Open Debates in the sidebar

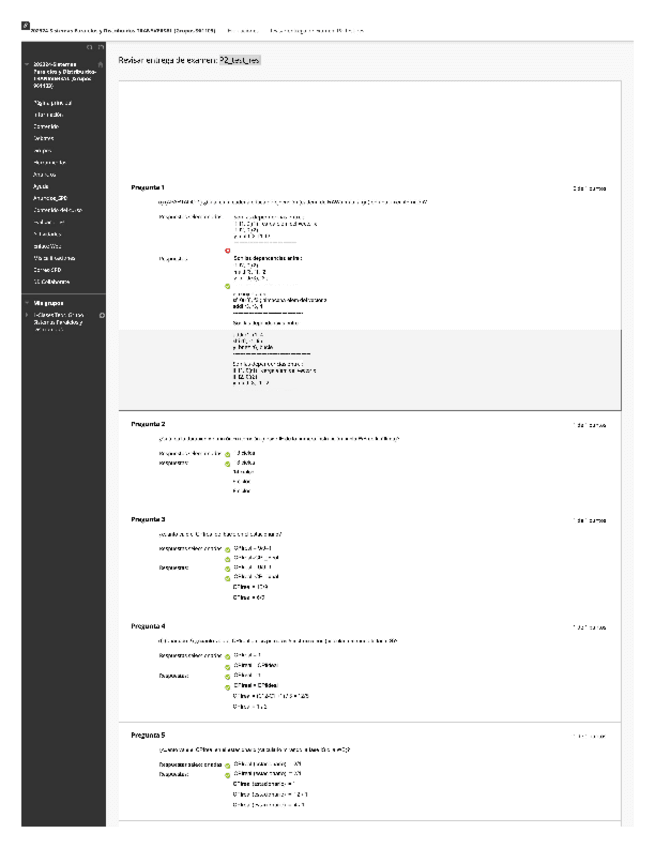(x=44, y=138)
